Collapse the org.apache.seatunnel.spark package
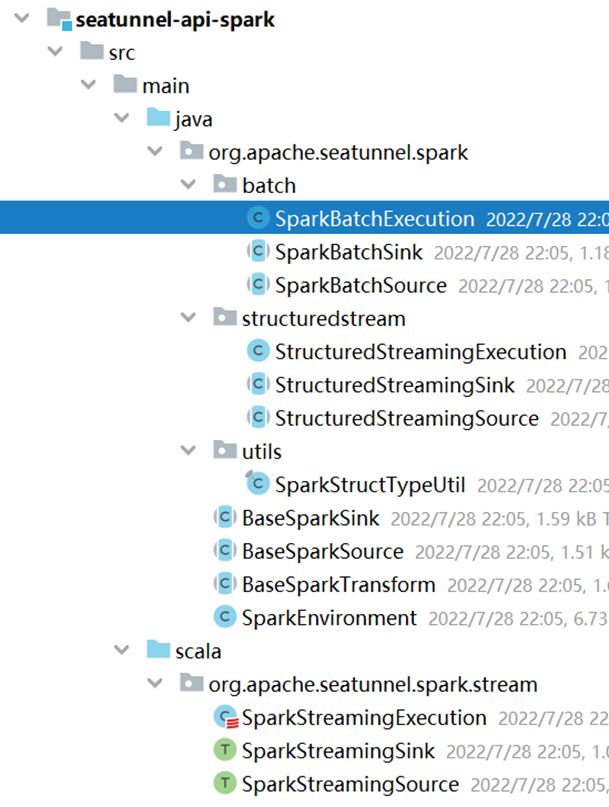 pyautogui.click(x=154, y=151)
